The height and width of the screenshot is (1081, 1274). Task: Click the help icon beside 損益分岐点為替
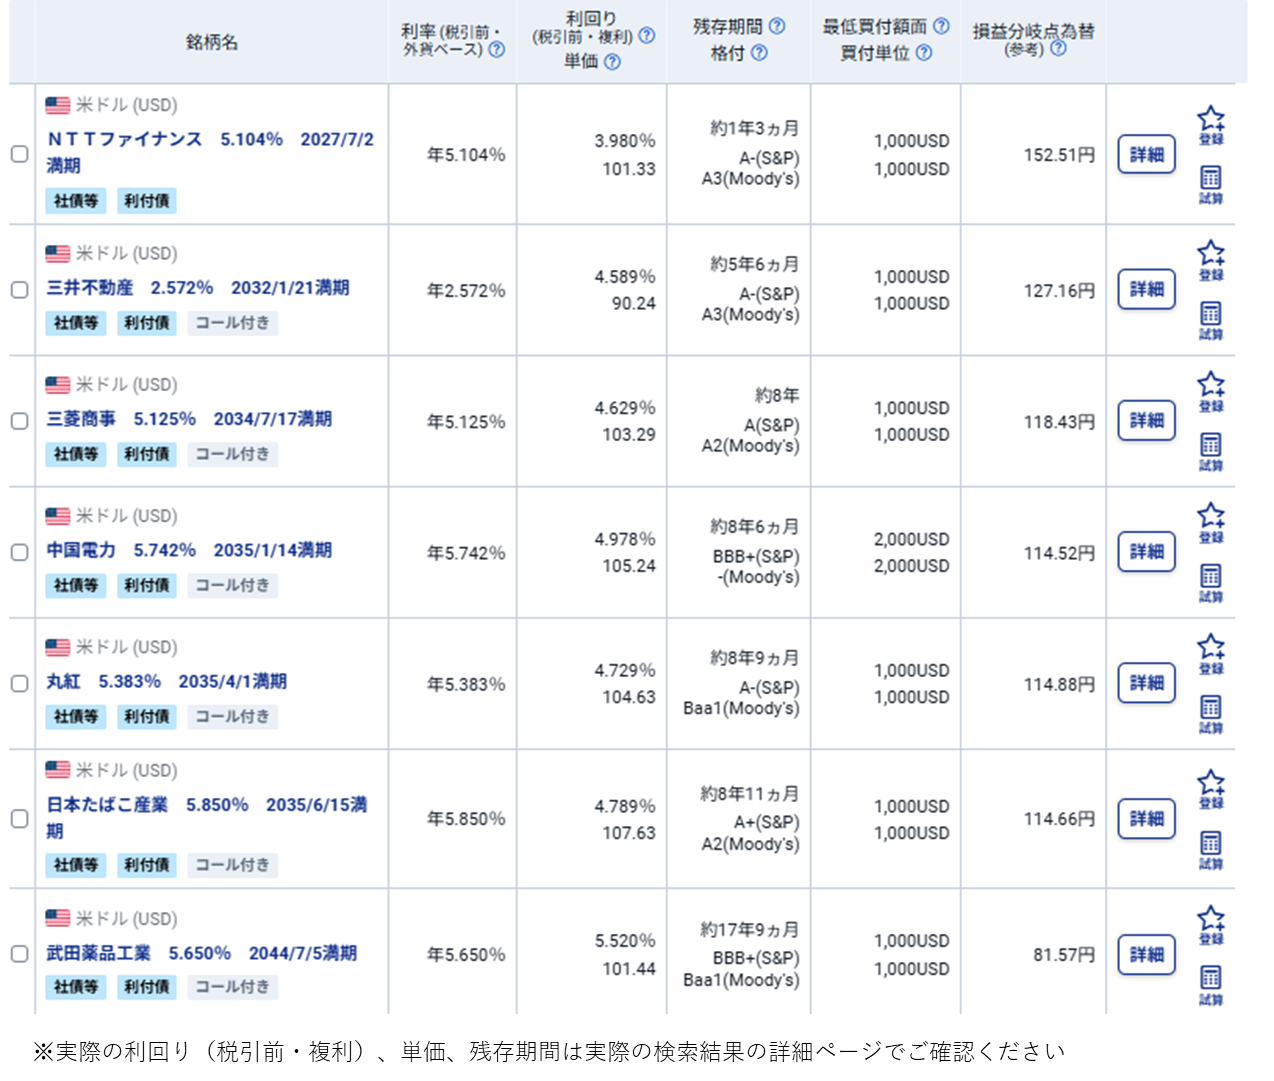pos(1058,48)
